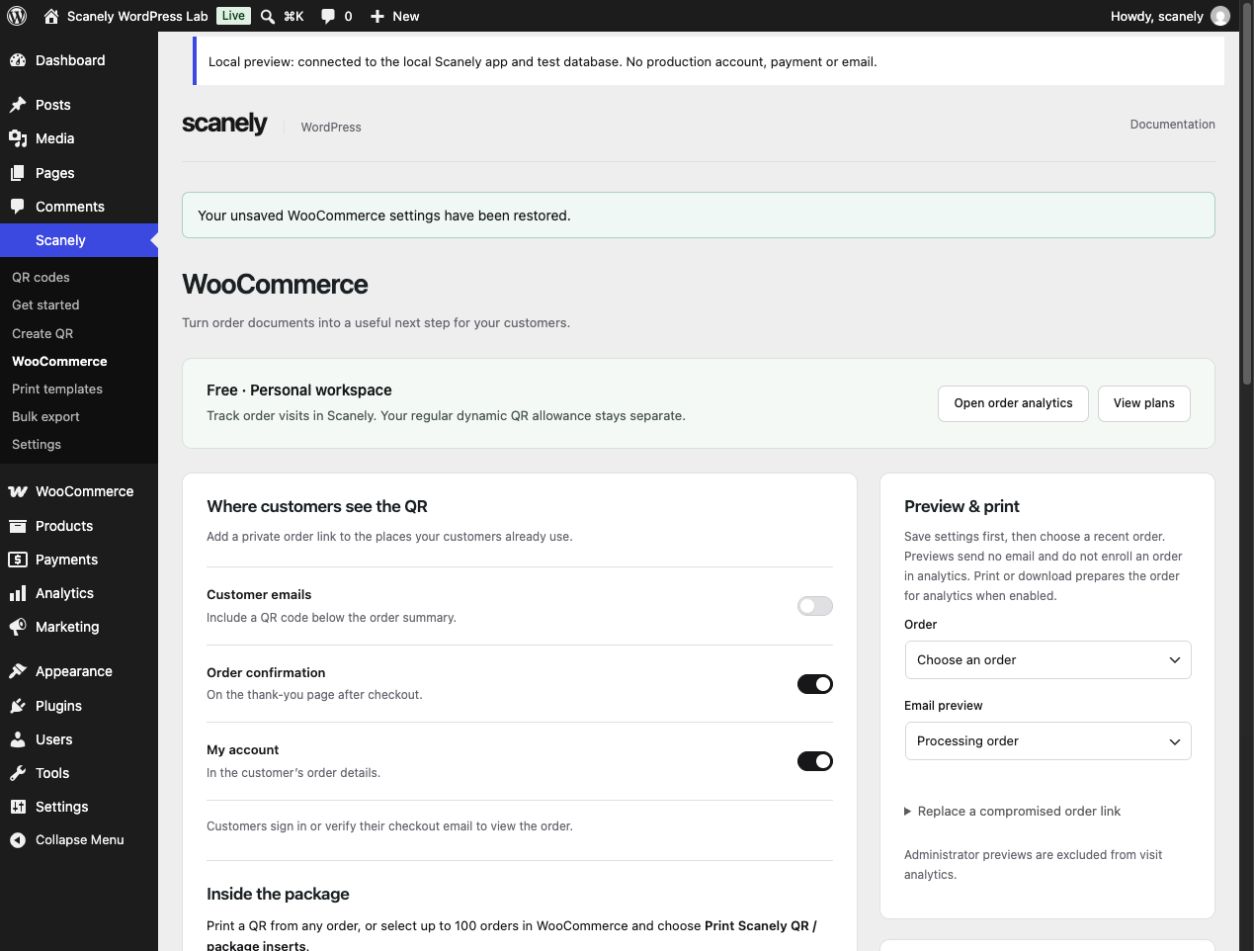Open QR codes submenu item
This screenshot has height=951, width=1254.
tap(41, 277)
